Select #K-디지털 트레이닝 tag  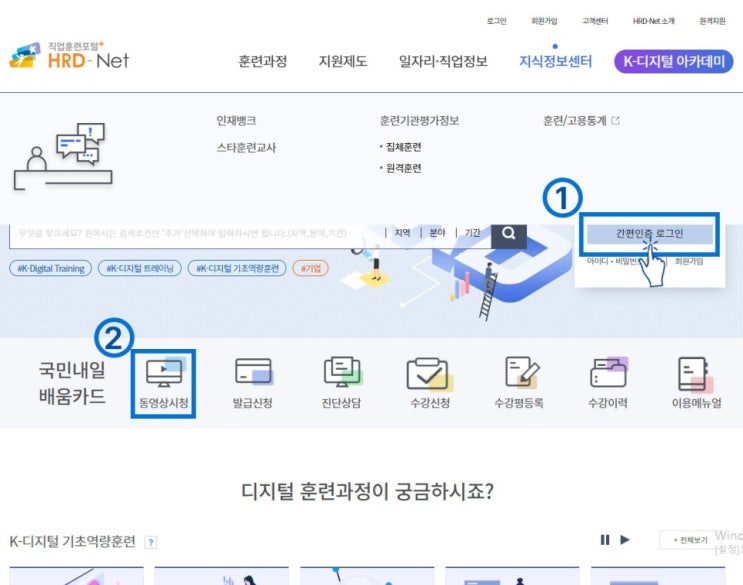coord(140,269)
